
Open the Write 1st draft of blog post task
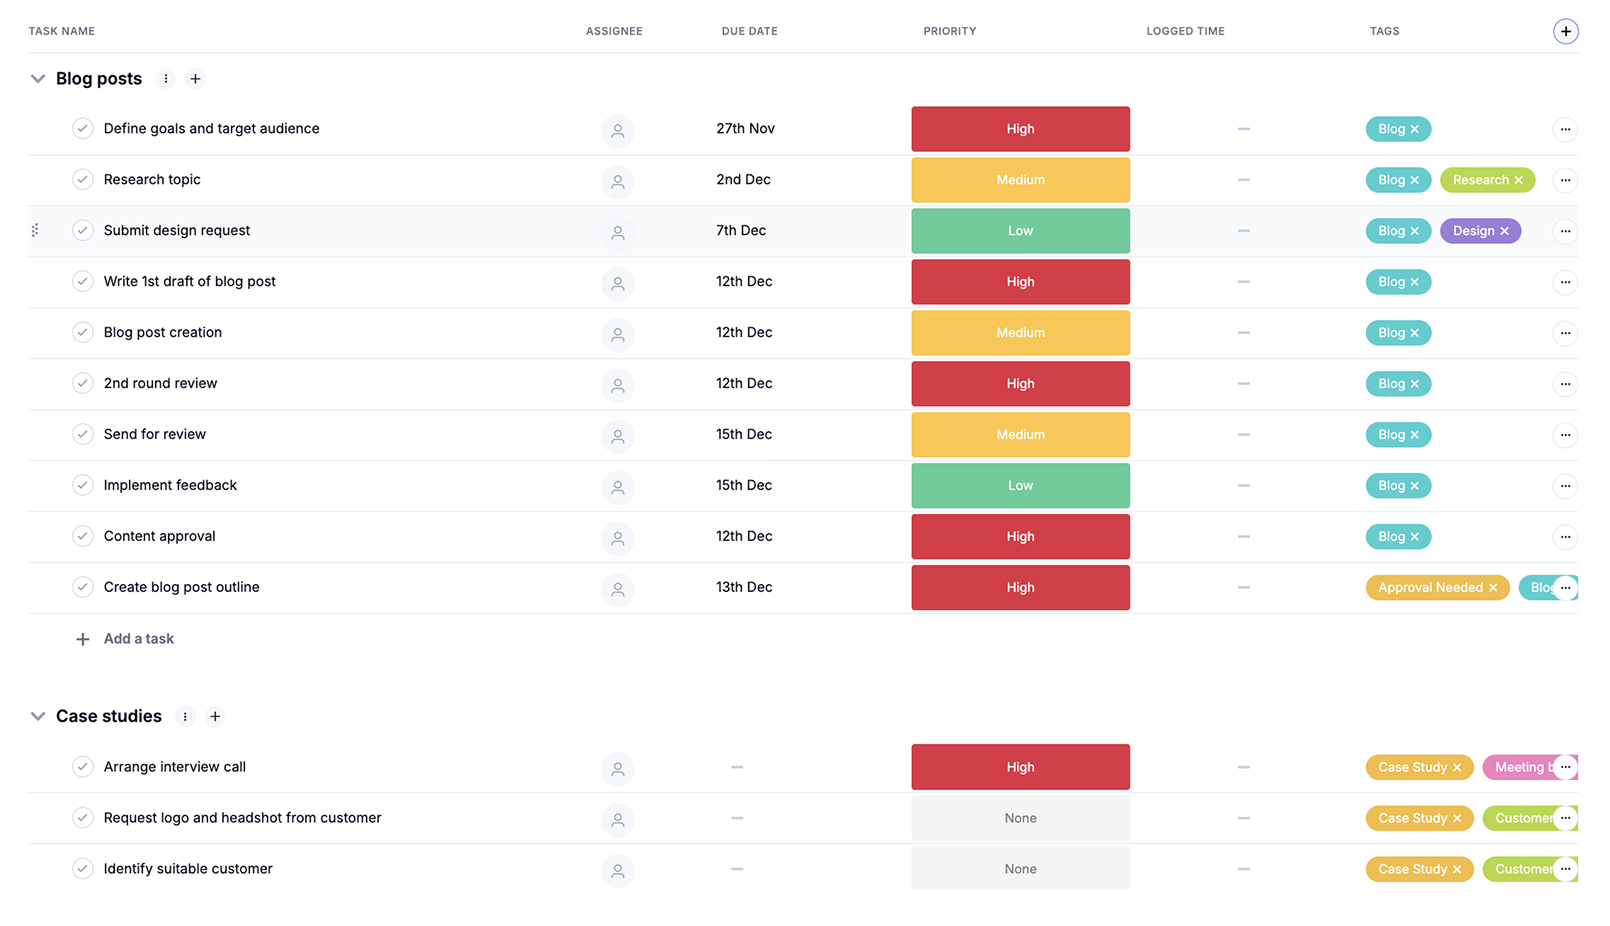[x=190, y=282]
